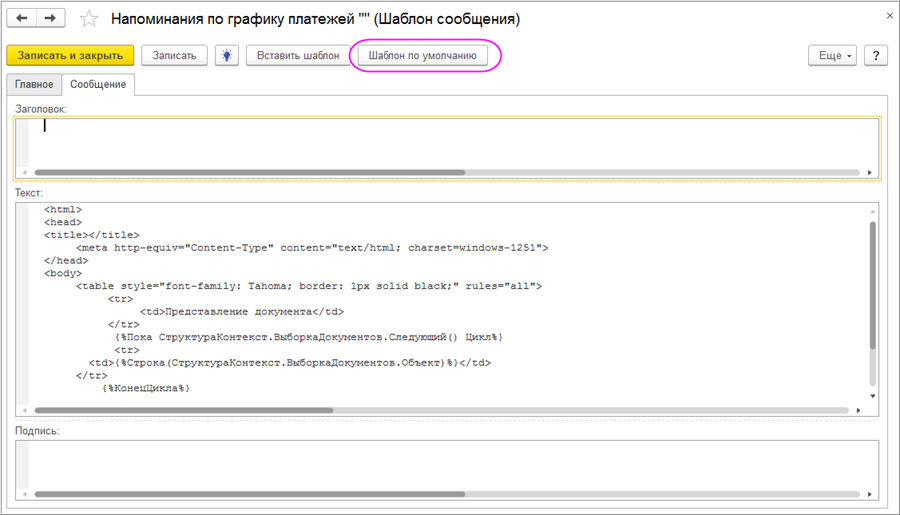Add form to favorites with star icon

[89, 20]
